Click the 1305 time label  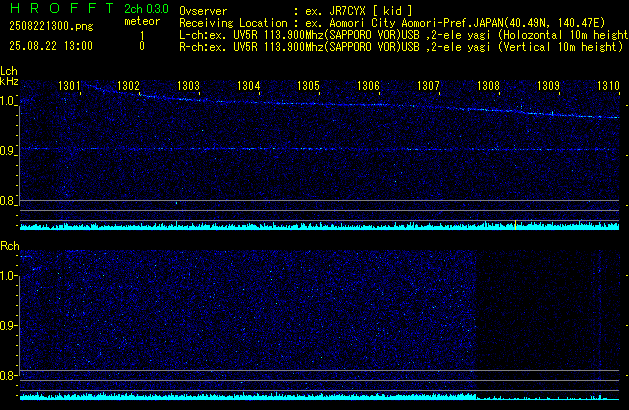pyautogui.click(x=308, y=86)
